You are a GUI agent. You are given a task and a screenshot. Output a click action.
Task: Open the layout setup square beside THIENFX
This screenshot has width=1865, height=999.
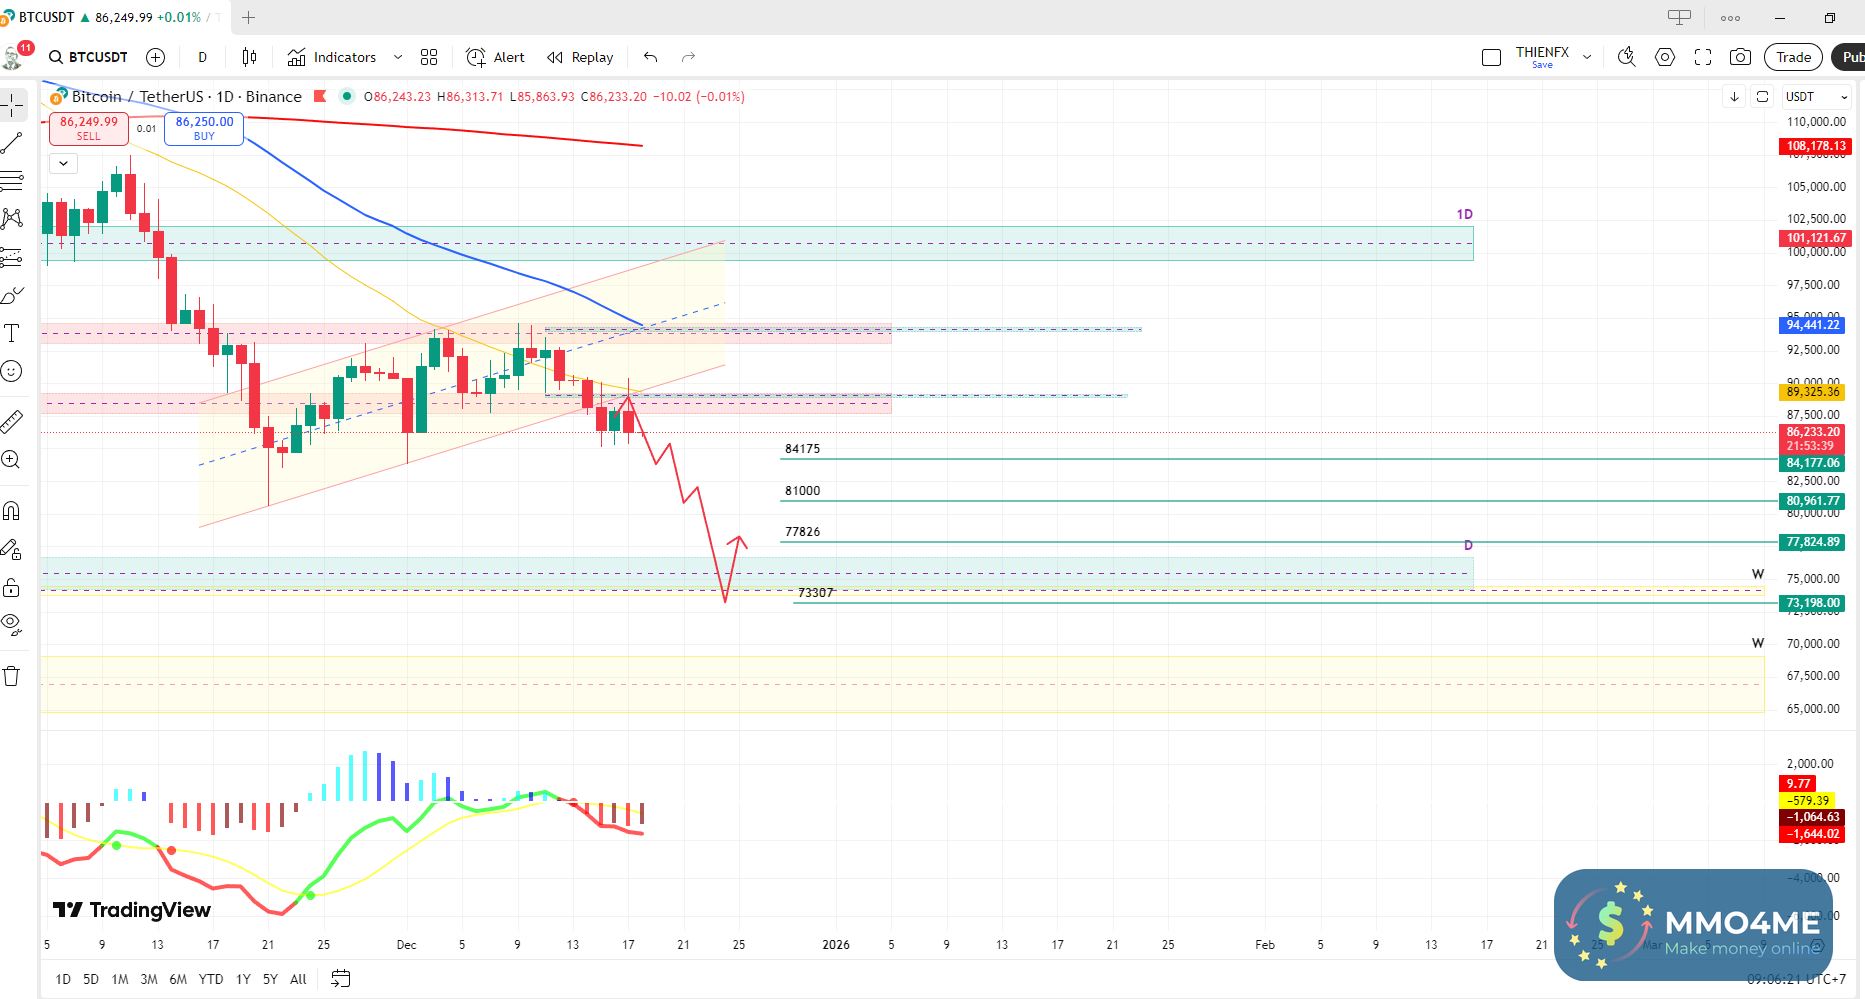click(x=1492, y=57)
